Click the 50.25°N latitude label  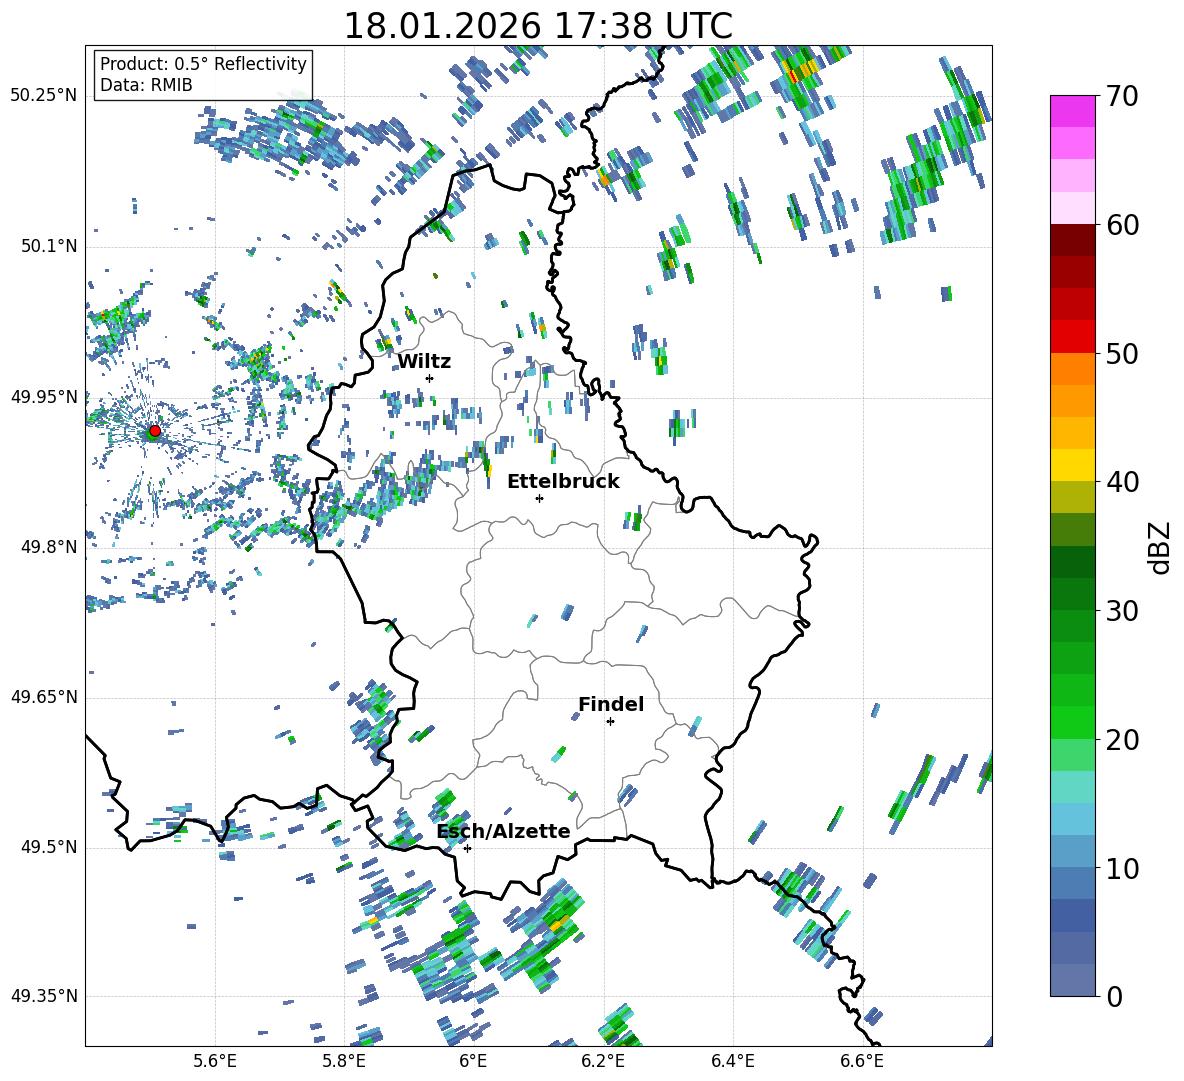click(44, 96)
